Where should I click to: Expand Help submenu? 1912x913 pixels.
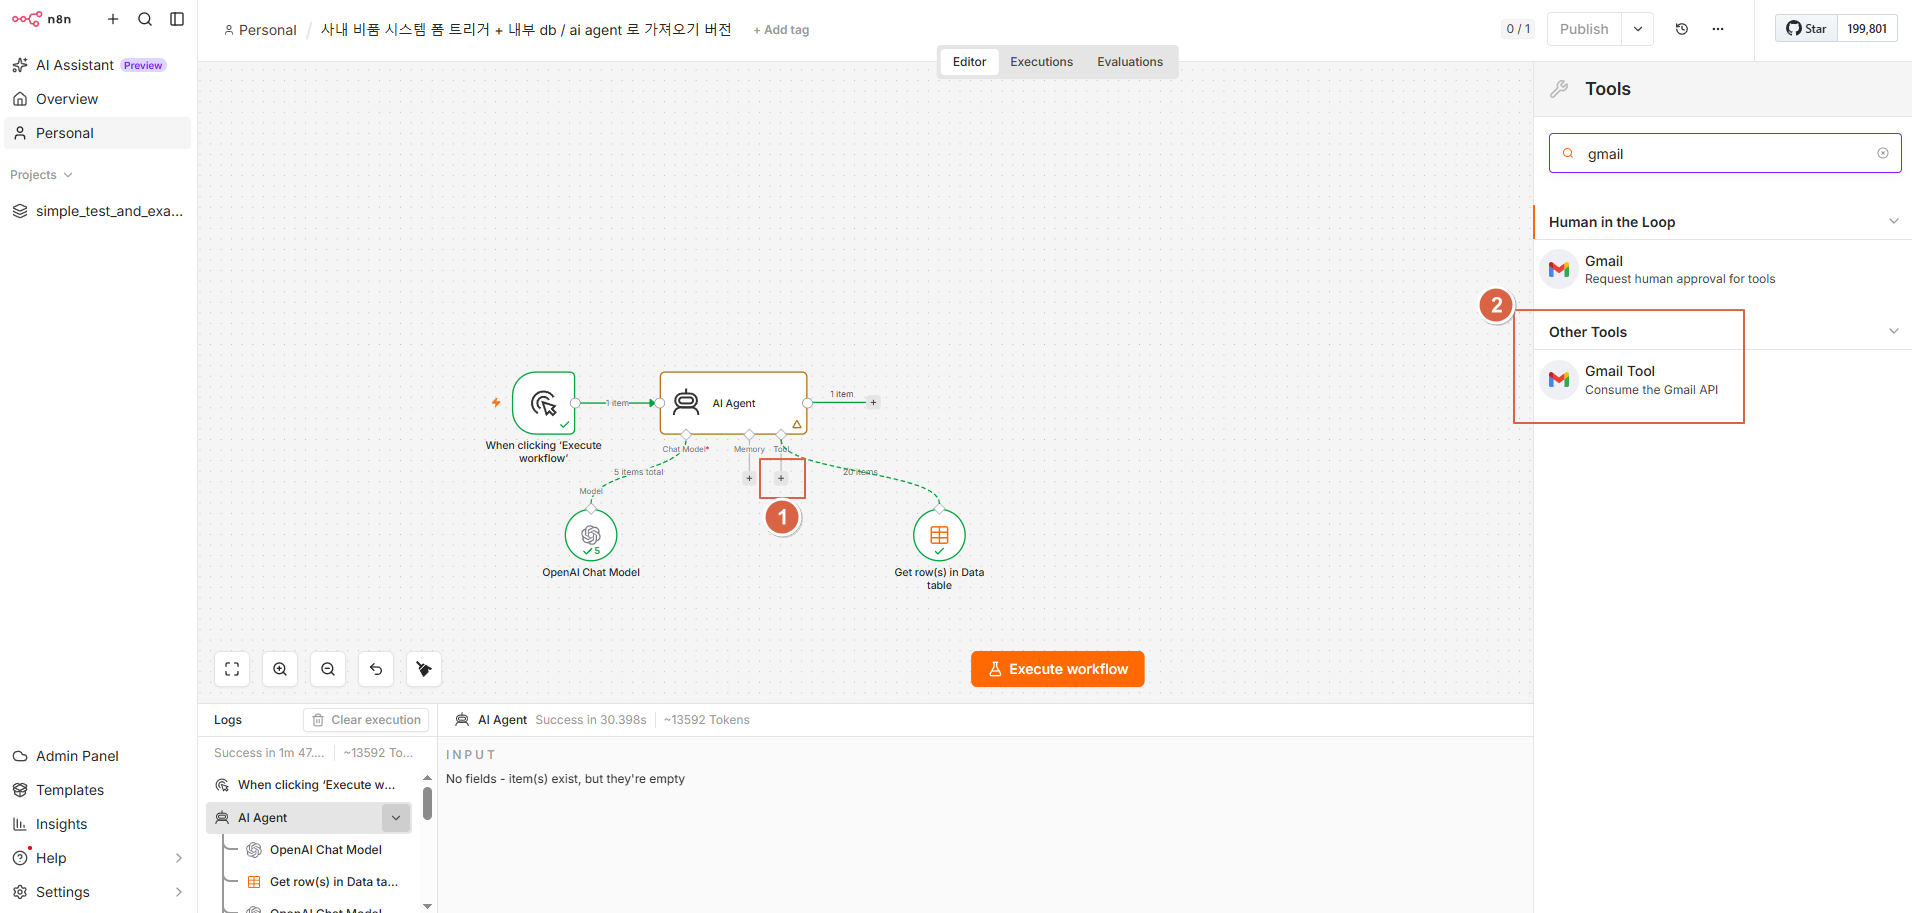point(179,858)
